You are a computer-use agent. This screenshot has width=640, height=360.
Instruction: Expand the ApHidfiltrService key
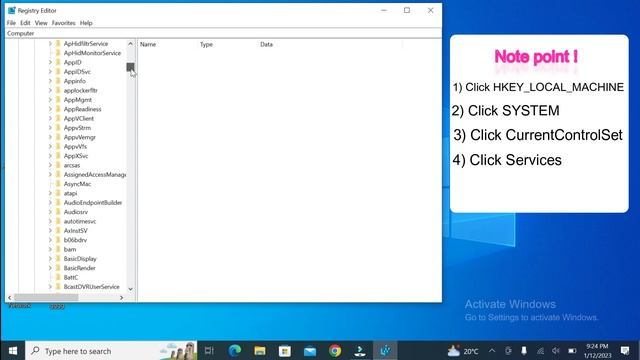pyautogui.click(x=50, y=43)
